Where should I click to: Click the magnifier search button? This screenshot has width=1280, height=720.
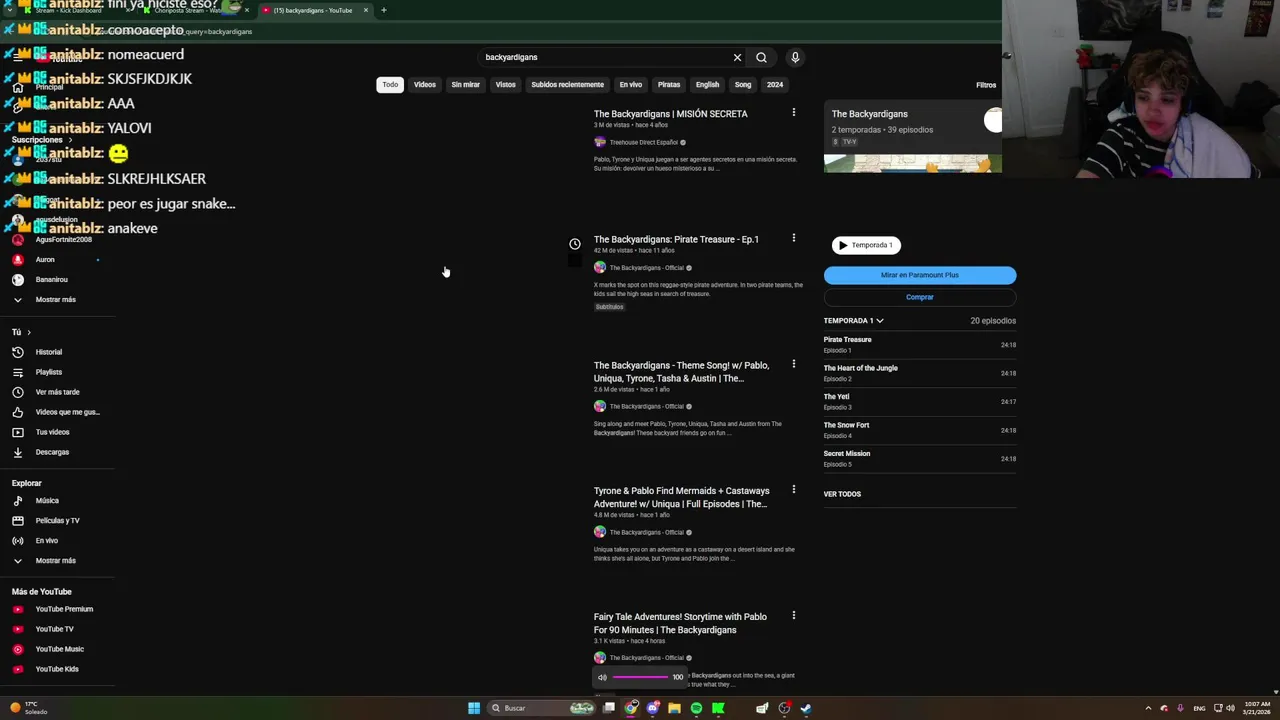(x=761, y=57)
